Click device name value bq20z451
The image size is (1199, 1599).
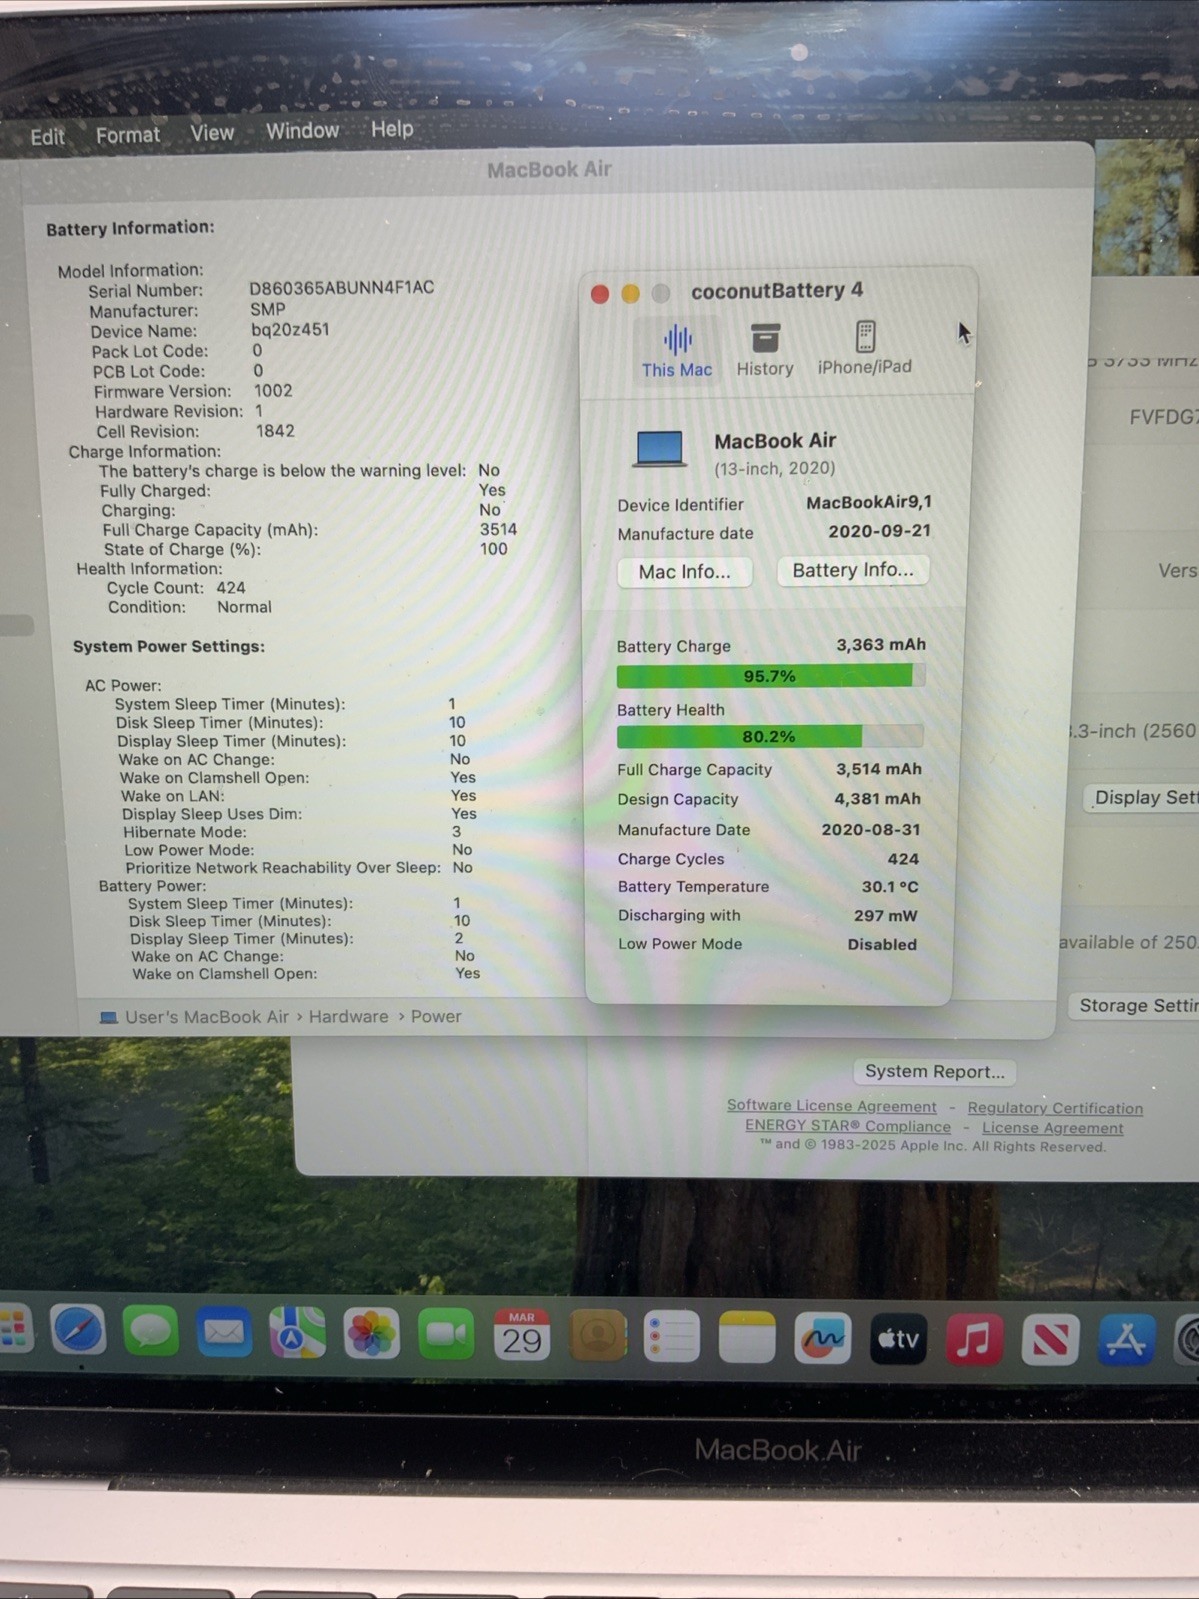290,329
